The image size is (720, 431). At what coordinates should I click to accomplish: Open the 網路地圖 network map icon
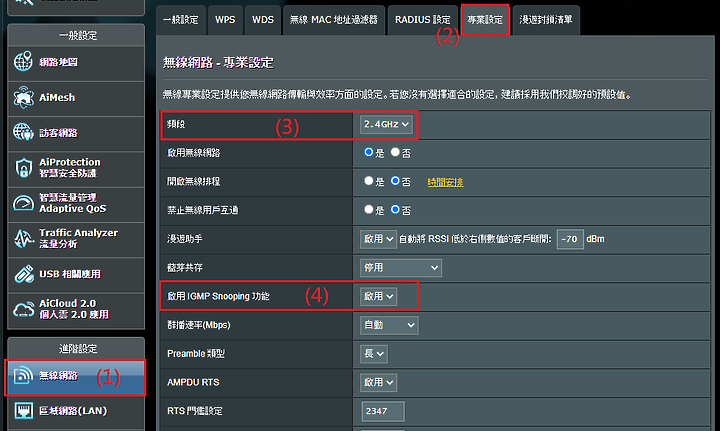tap(23, 62)
